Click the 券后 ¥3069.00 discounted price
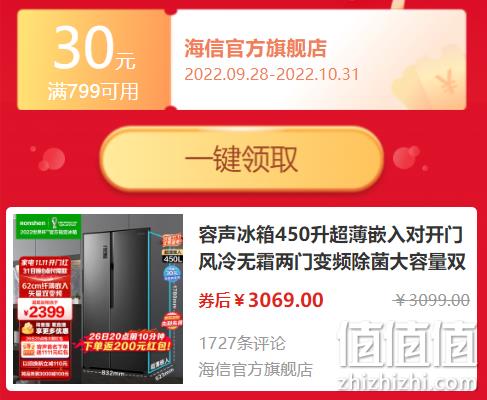 click(x=261, y=300)
